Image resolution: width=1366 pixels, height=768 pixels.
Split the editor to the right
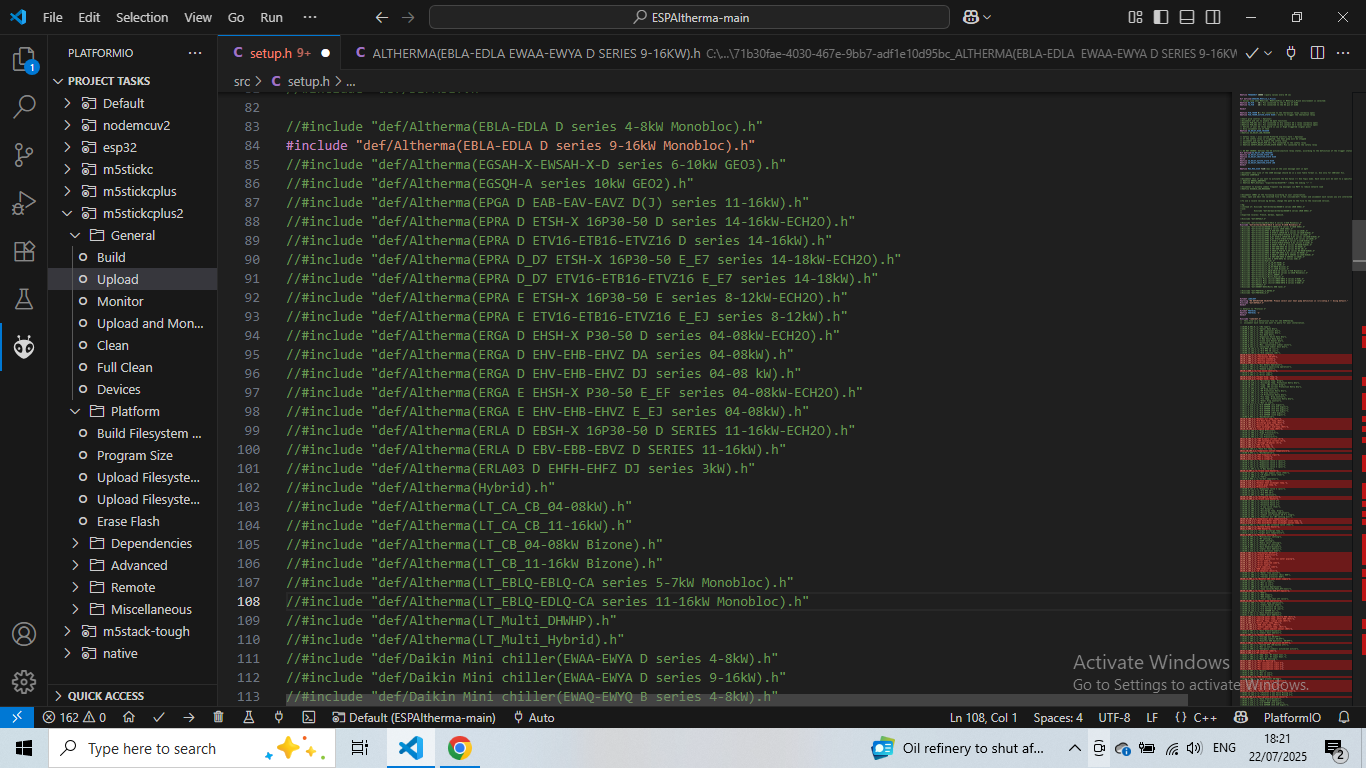coord(1317,53)
